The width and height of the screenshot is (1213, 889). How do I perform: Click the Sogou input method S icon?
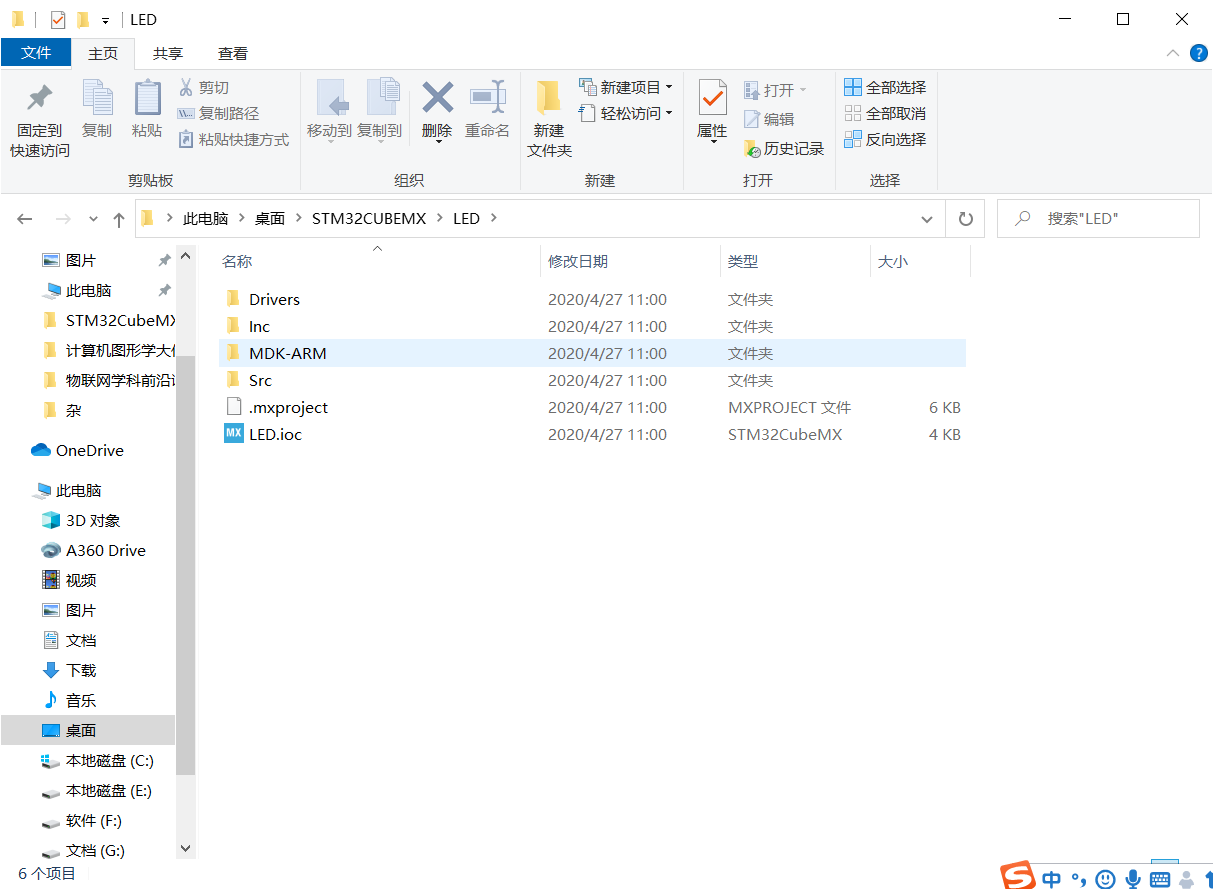tap(1020, 874)
